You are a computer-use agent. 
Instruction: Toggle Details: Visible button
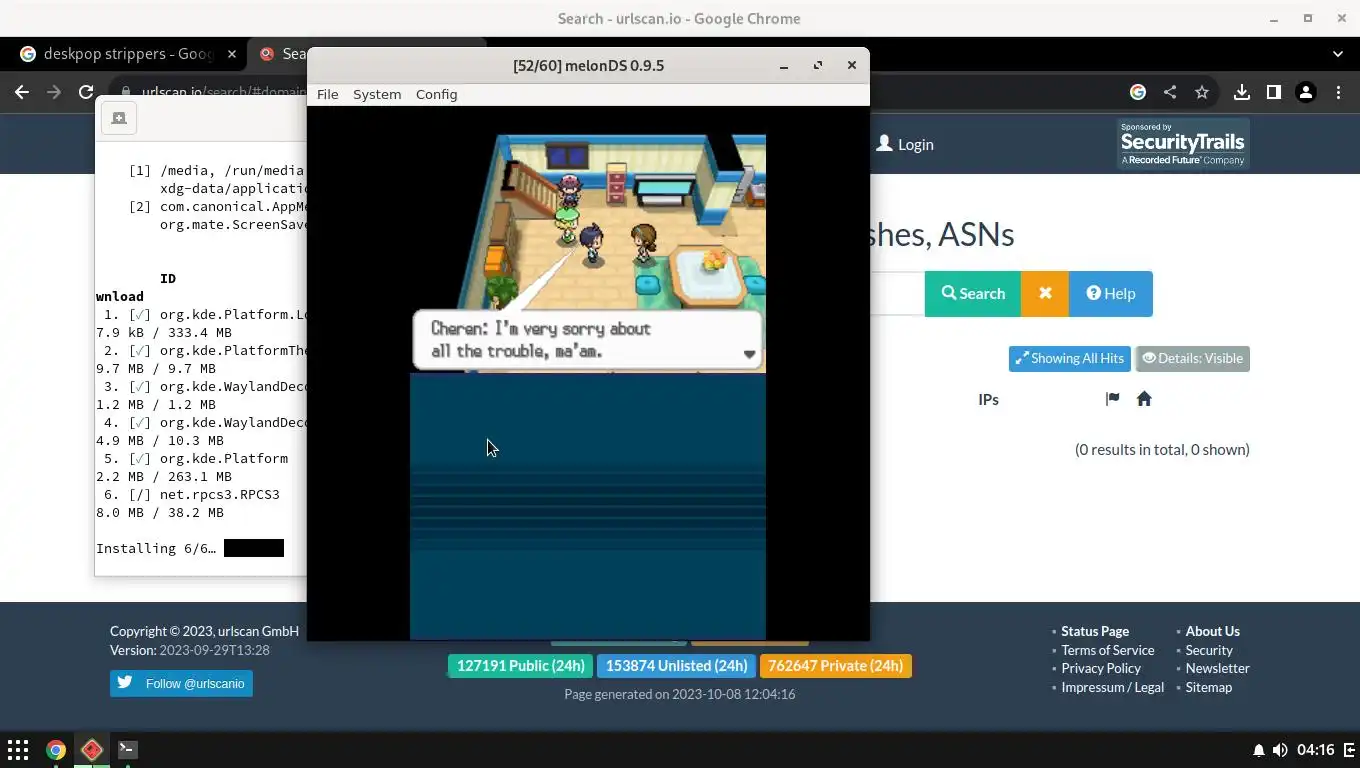[x=1192, y=358]
